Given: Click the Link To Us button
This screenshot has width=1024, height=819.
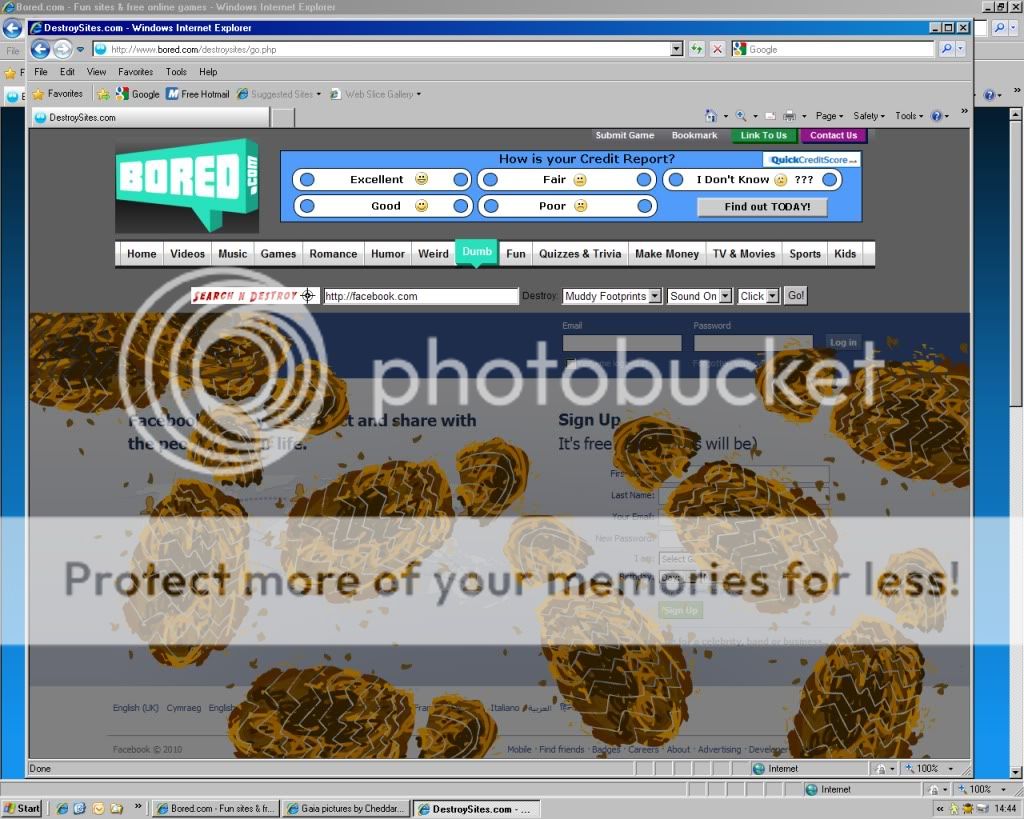Looking at the screenshot, I should click(763, 135).
